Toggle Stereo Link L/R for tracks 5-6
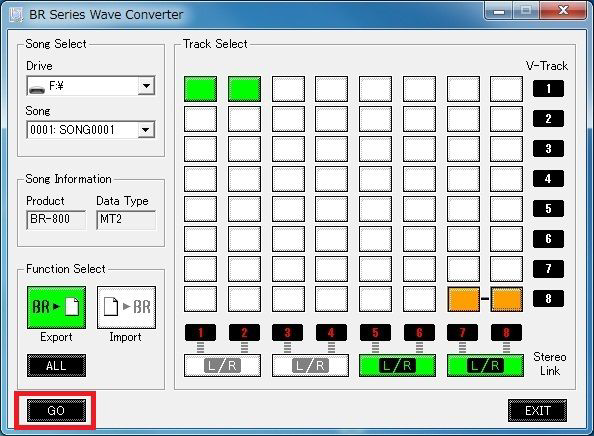 (397, 366)
